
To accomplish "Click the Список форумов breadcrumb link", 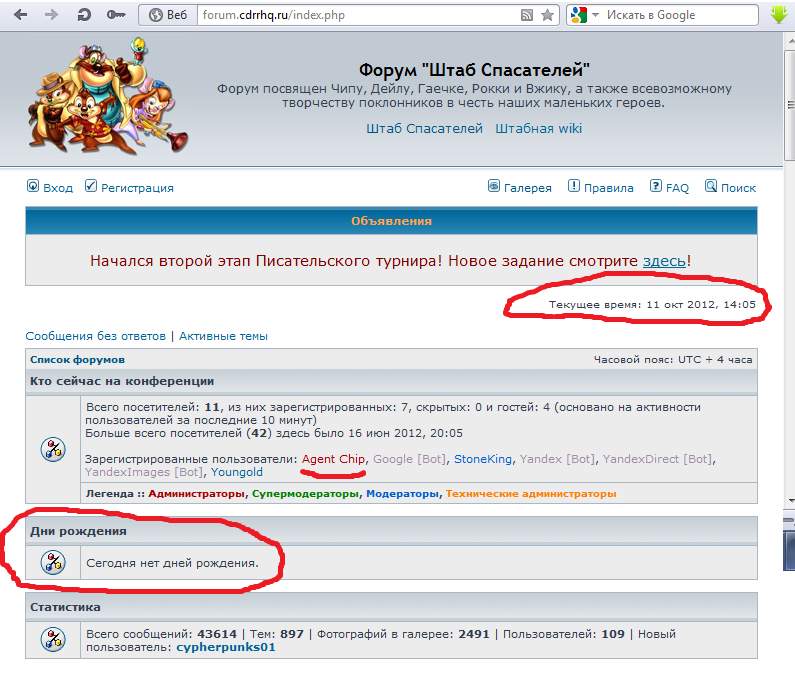I will click(77, 359).
